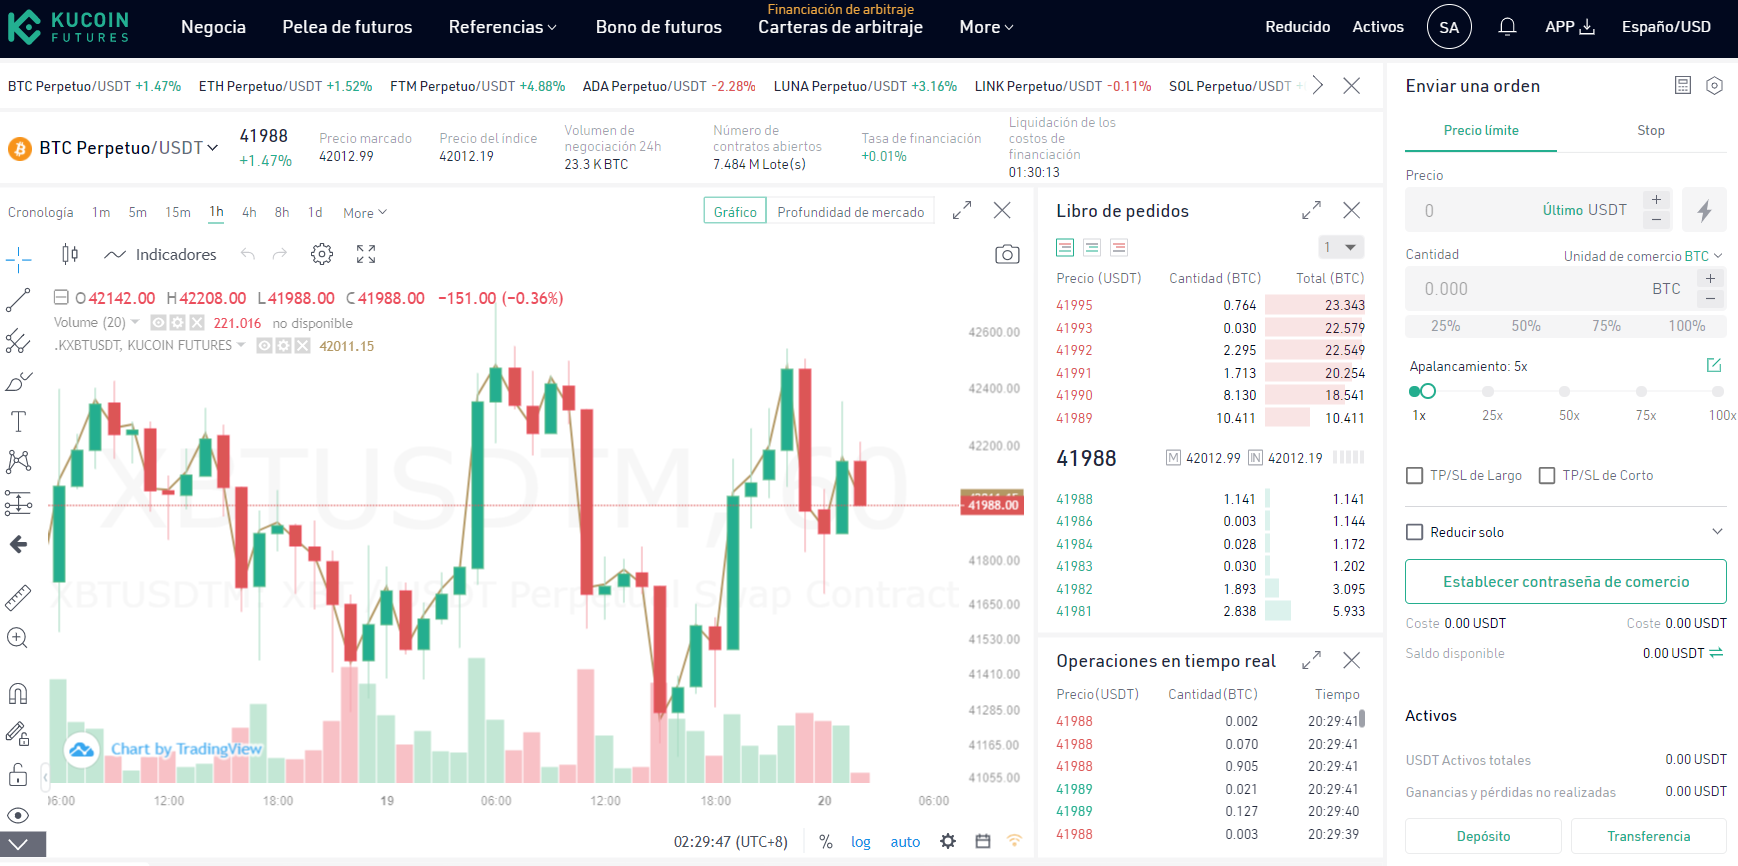Open More timeframes dropdown

pyautogui.click(x=365, y=213)
